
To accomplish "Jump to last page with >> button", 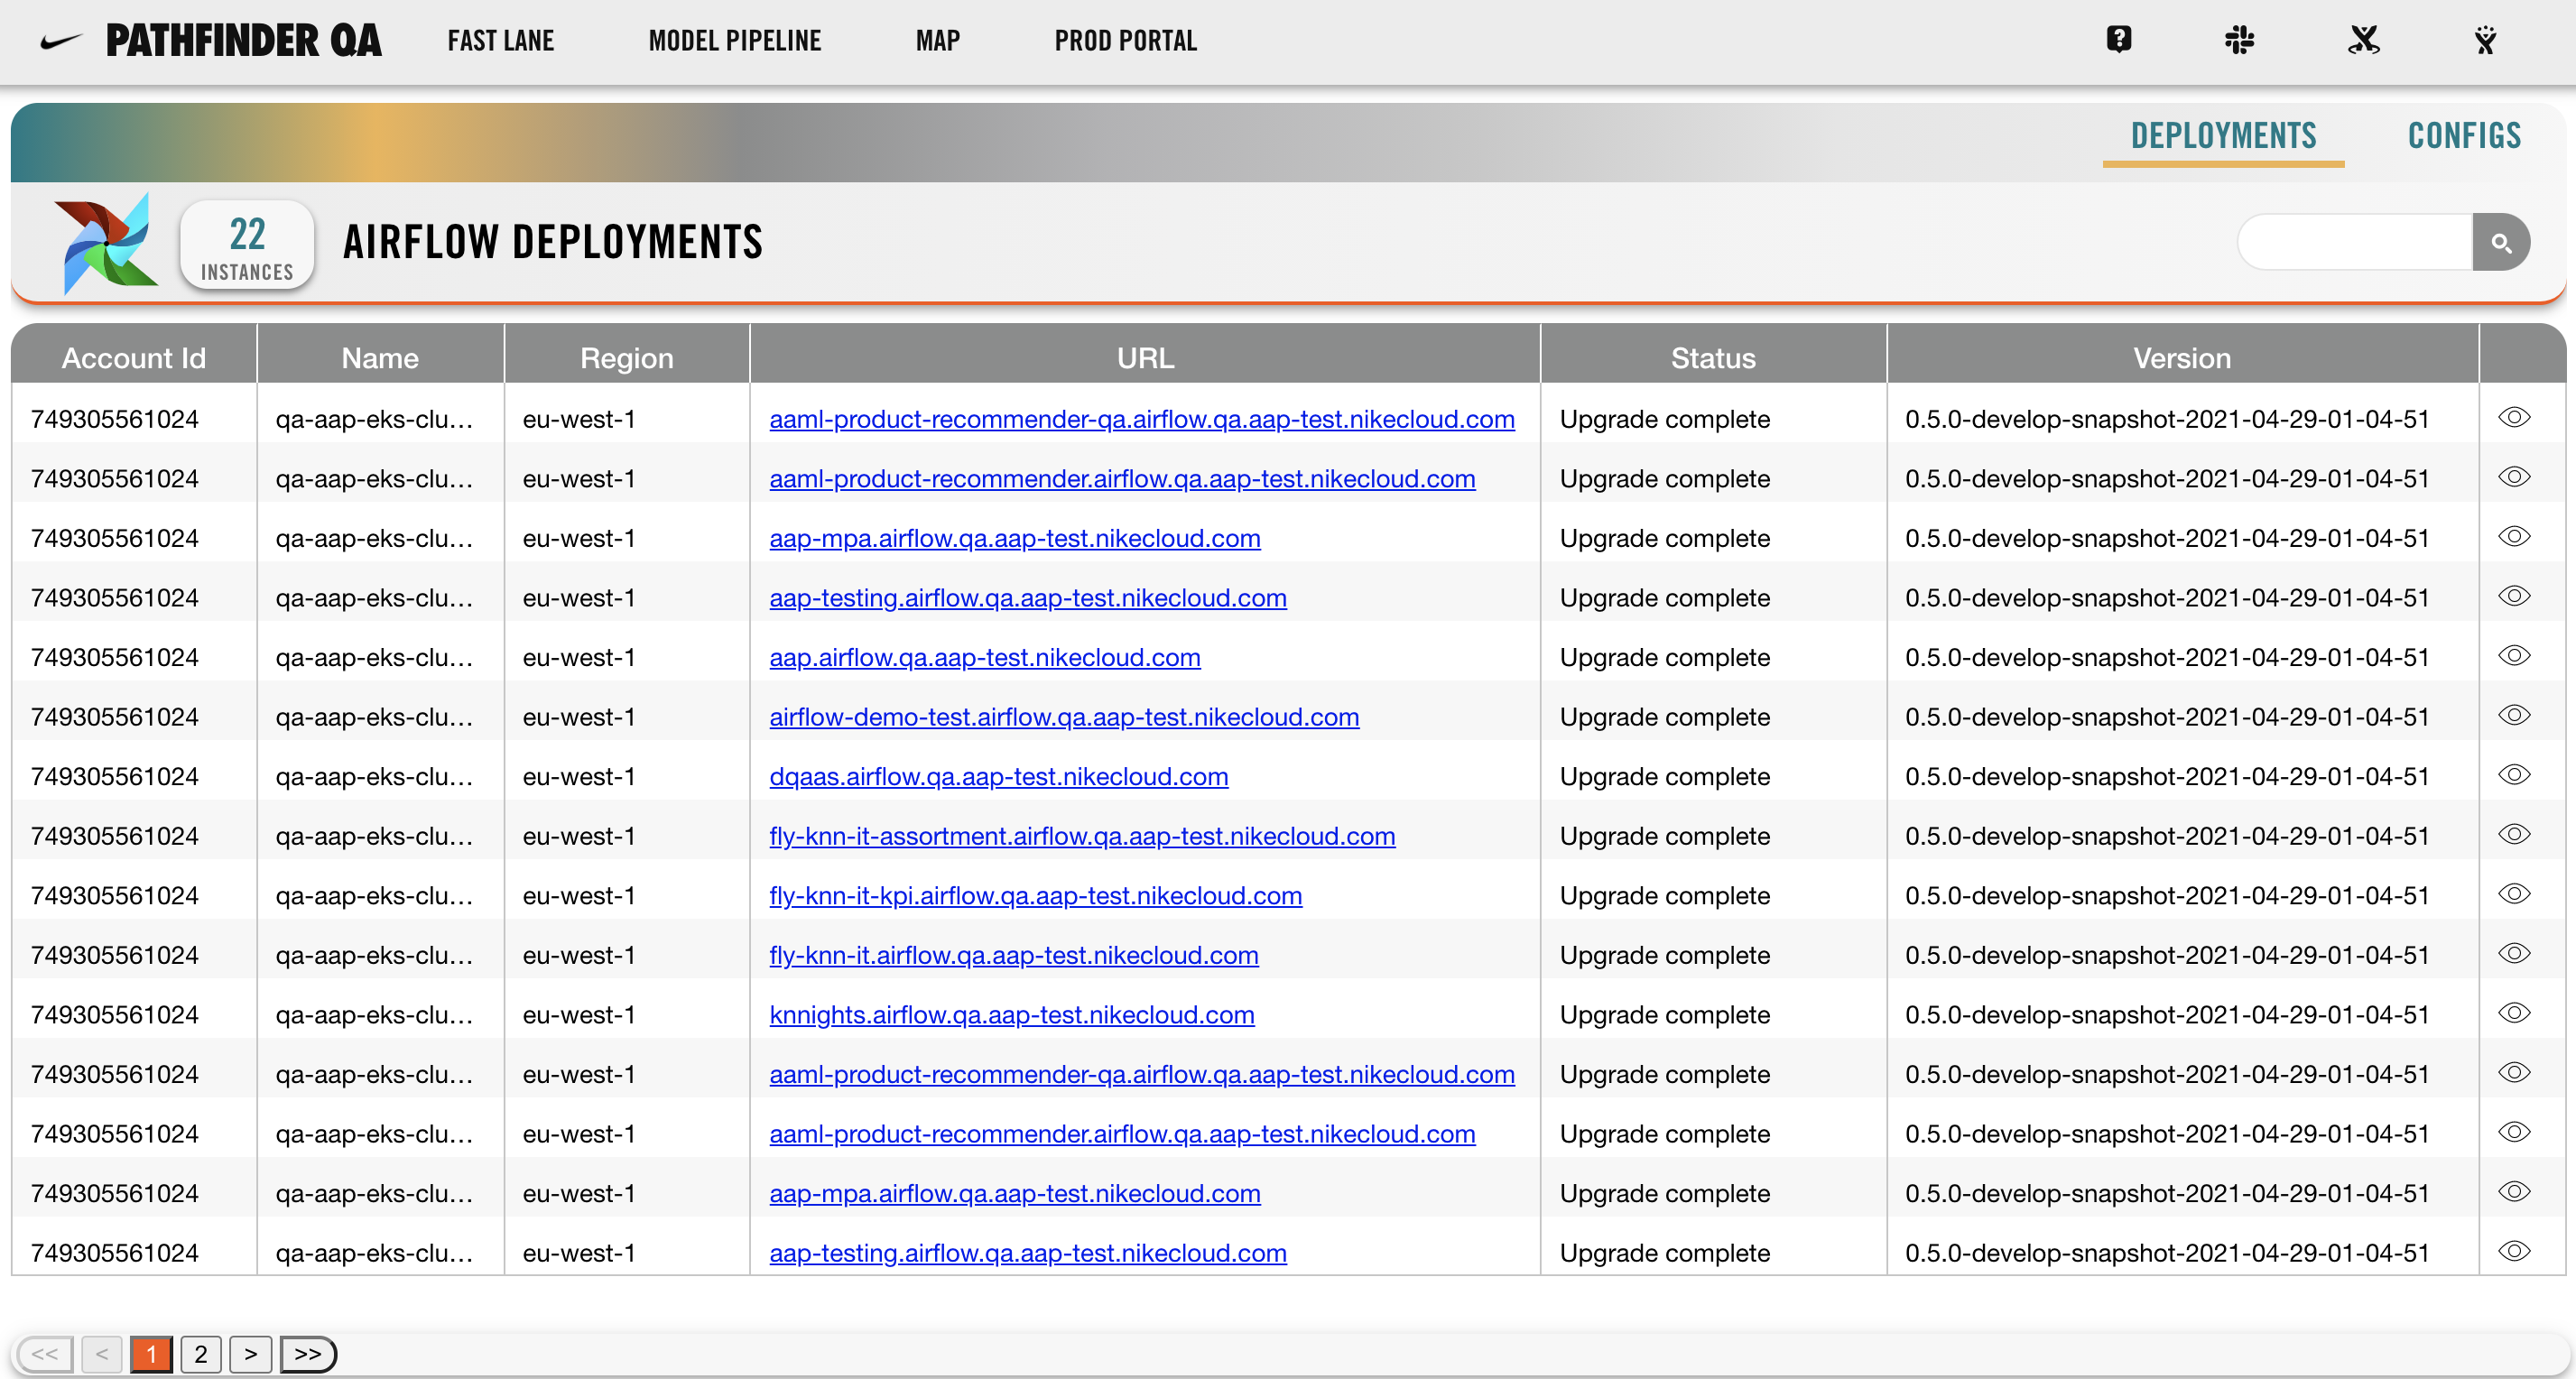I will pos(307,1354).
